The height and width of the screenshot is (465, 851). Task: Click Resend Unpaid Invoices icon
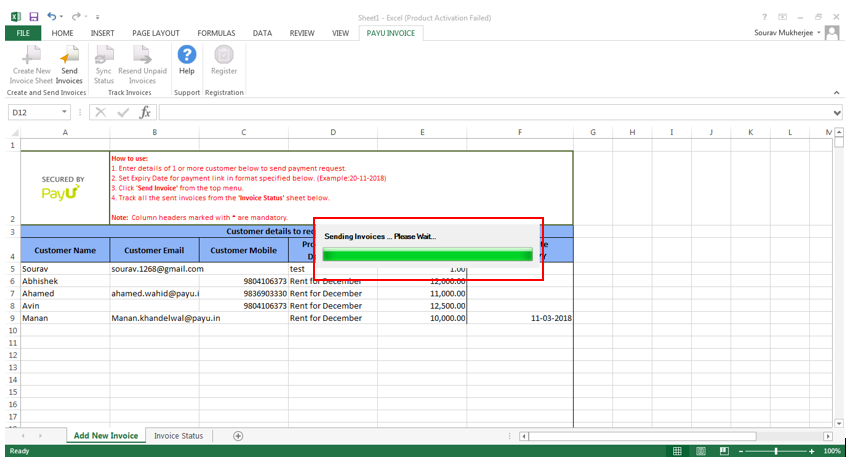142,55
